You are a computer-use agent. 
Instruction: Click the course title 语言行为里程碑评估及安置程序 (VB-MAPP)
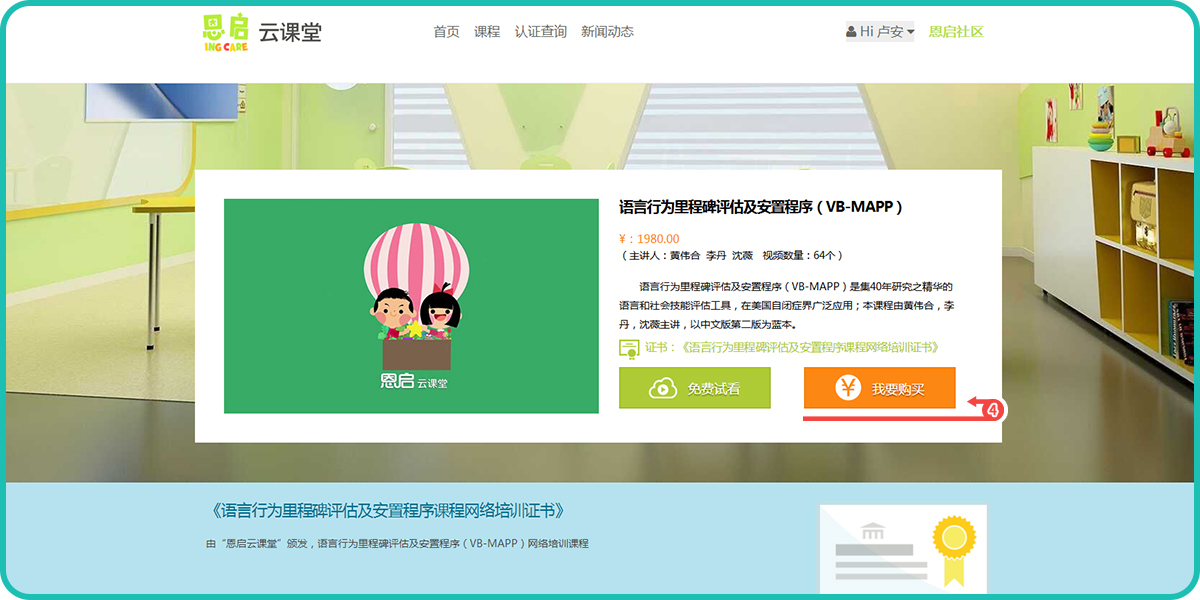(761, 208)
